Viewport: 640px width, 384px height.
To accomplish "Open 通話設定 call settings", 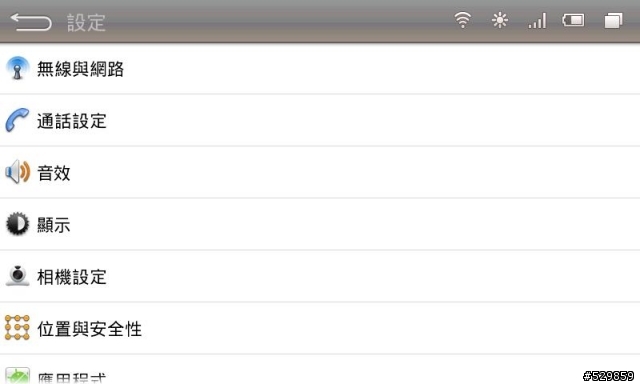I will 320,120.
